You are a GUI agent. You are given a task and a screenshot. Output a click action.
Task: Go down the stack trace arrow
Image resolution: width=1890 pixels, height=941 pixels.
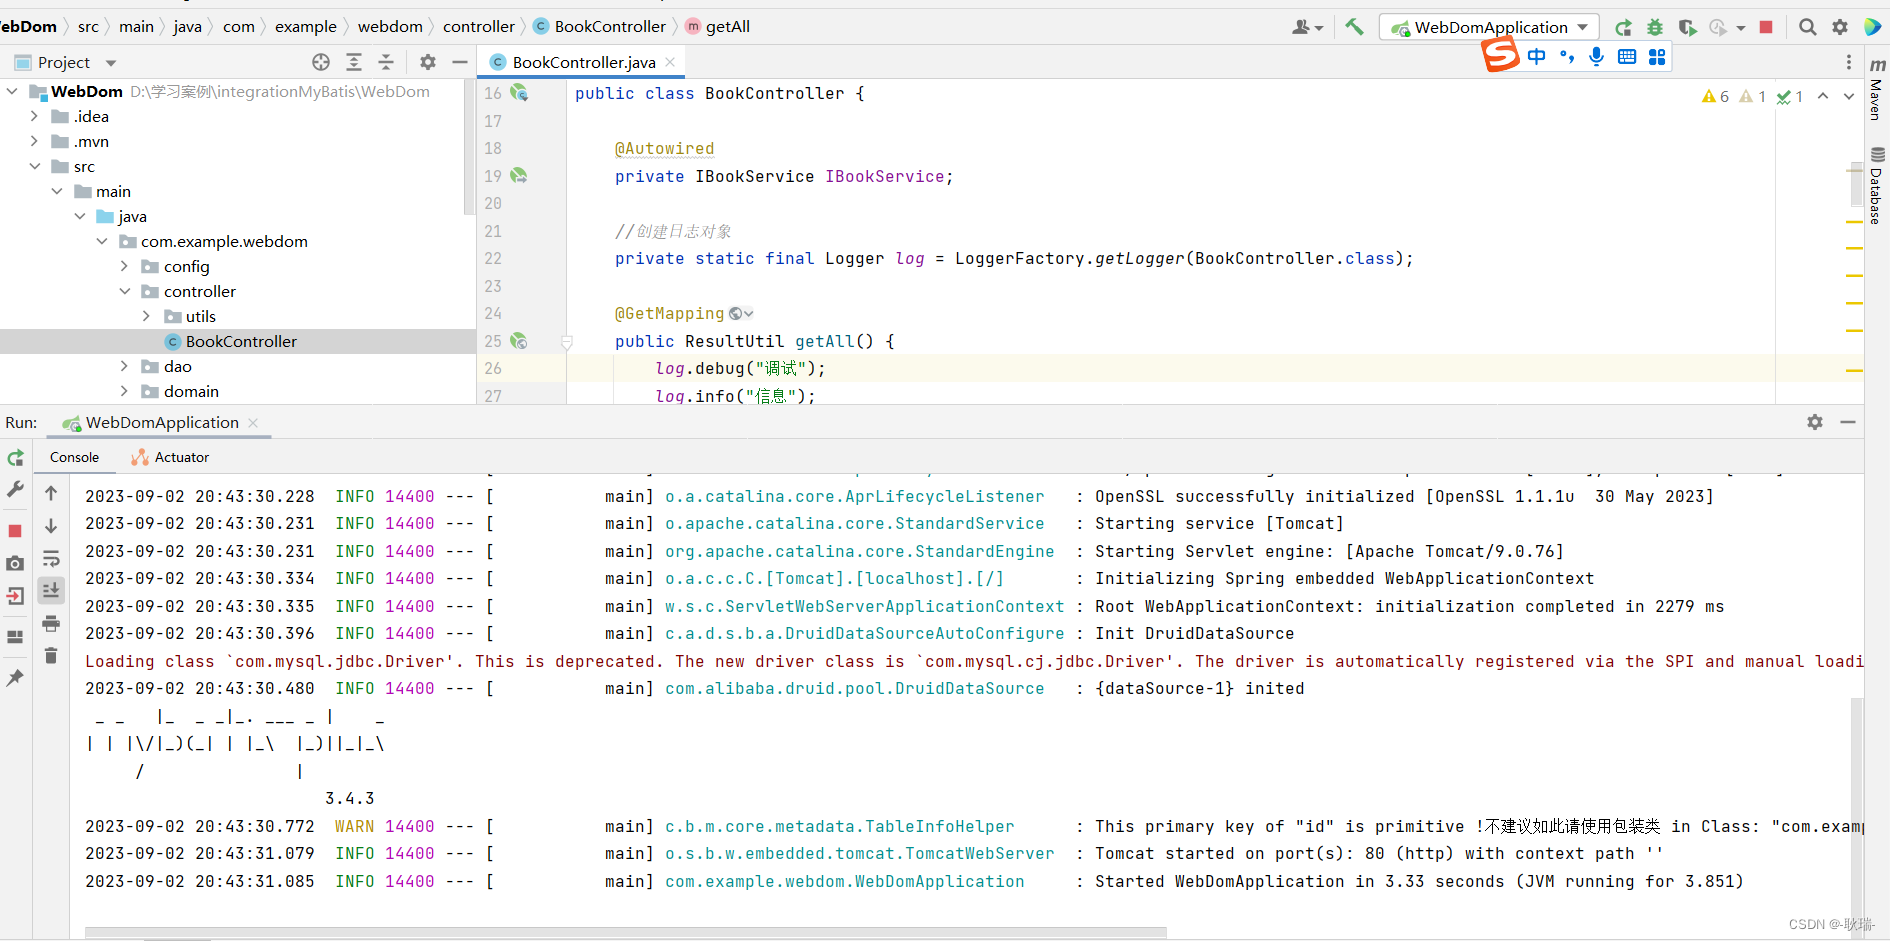(51, 526)
